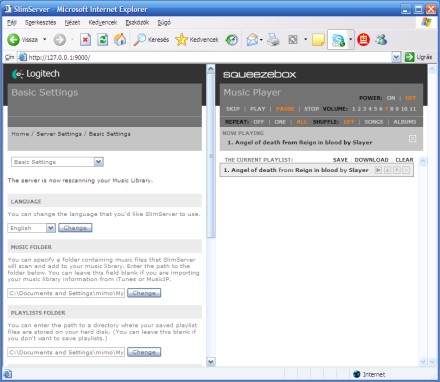This screenshot has width=440, height=382.
Task: Click the grey square toolbar icon
Action: coord(293,40)
